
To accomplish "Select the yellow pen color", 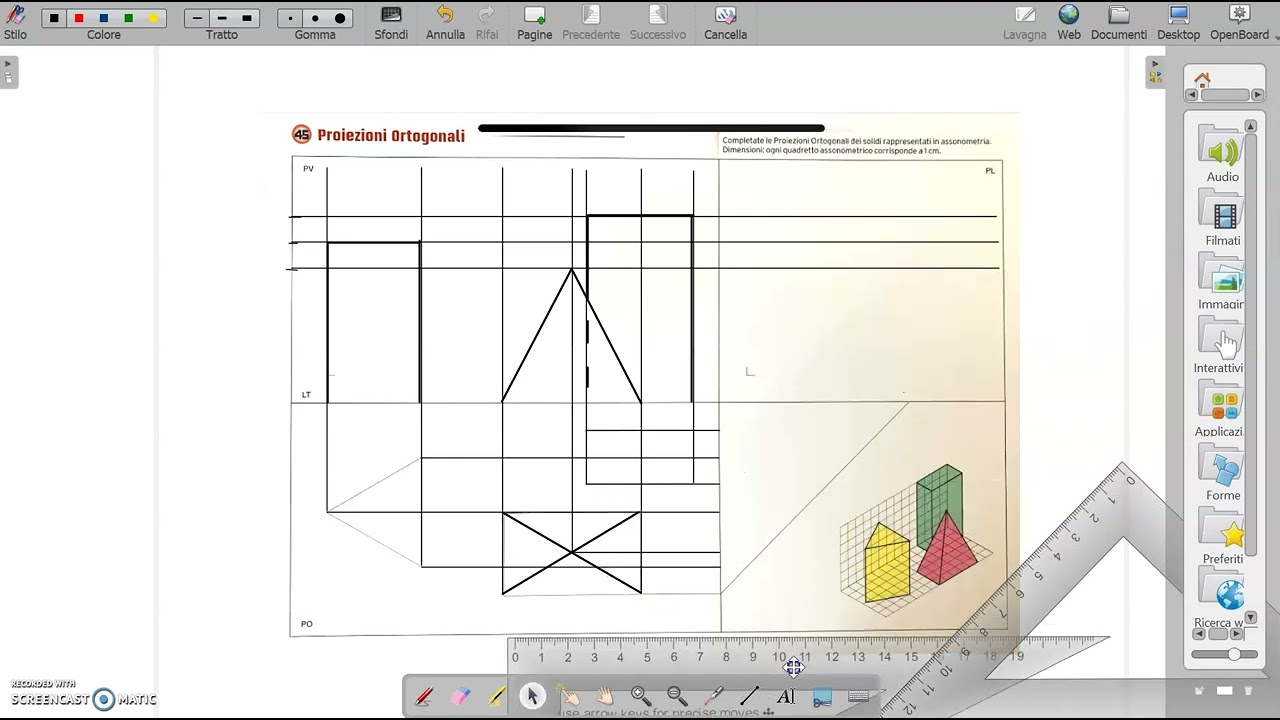I will (x=153, y=18).
